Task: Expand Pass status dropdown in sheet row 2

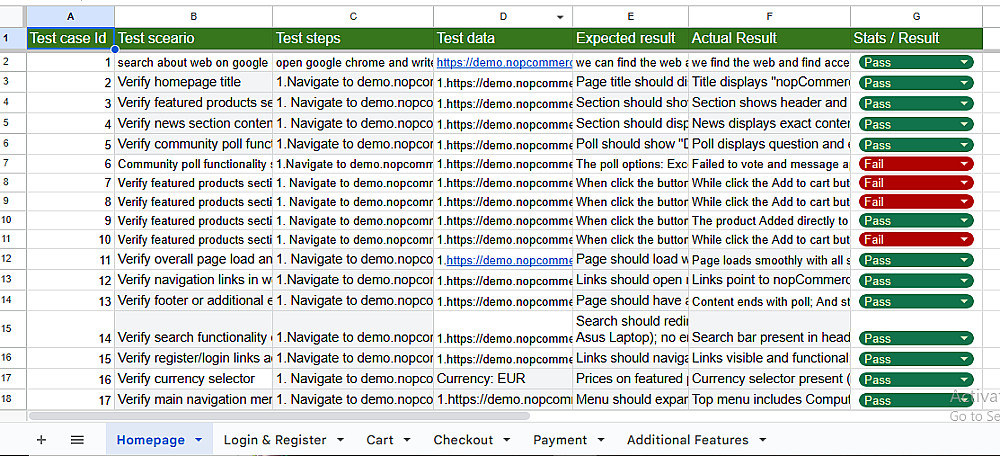Action: pos(964,62)
